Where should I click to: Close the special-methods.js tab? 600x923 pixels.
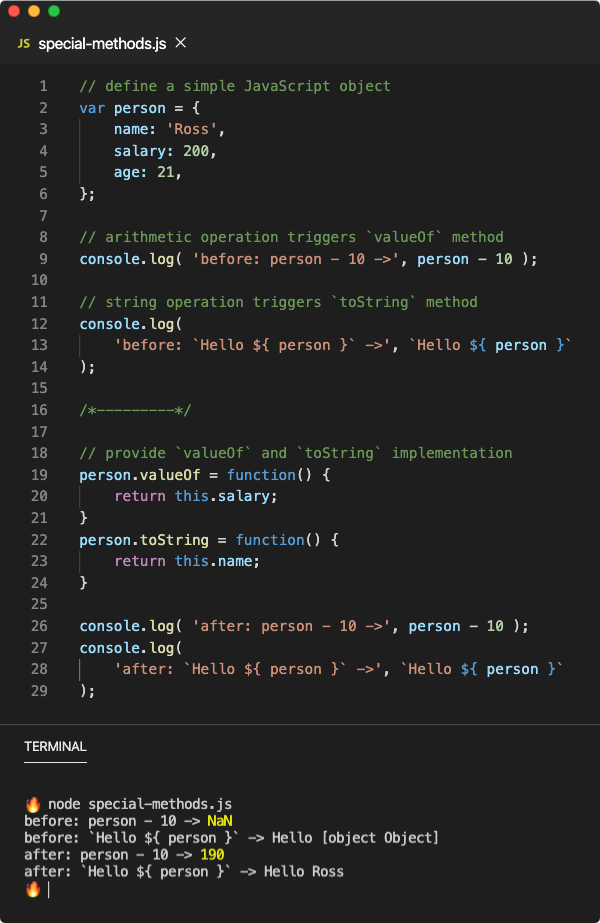[x=181, y=43]
